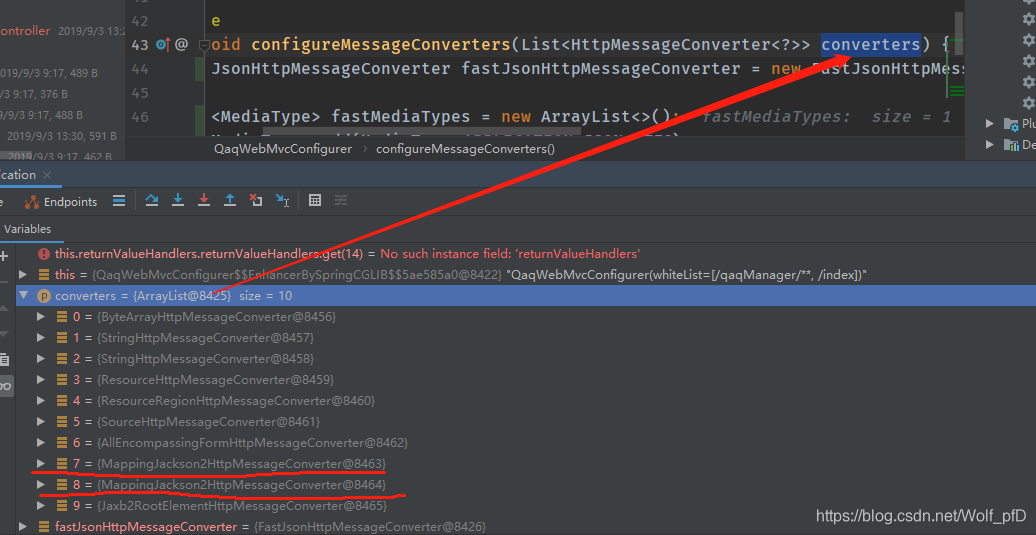Collapse the converters ArrayList node
1036x535 pixels.
pyautogui.click(x=23, y=295)
